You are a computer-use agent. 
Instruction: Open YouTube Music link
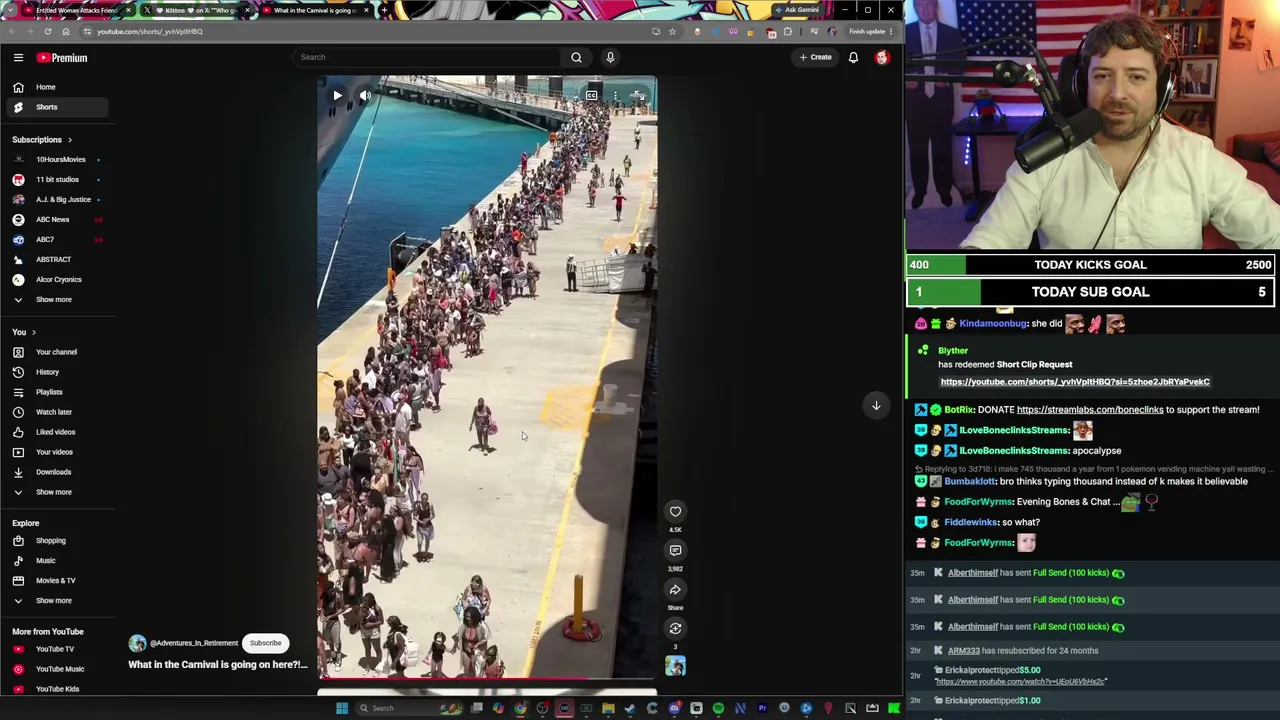coord(58,669)
